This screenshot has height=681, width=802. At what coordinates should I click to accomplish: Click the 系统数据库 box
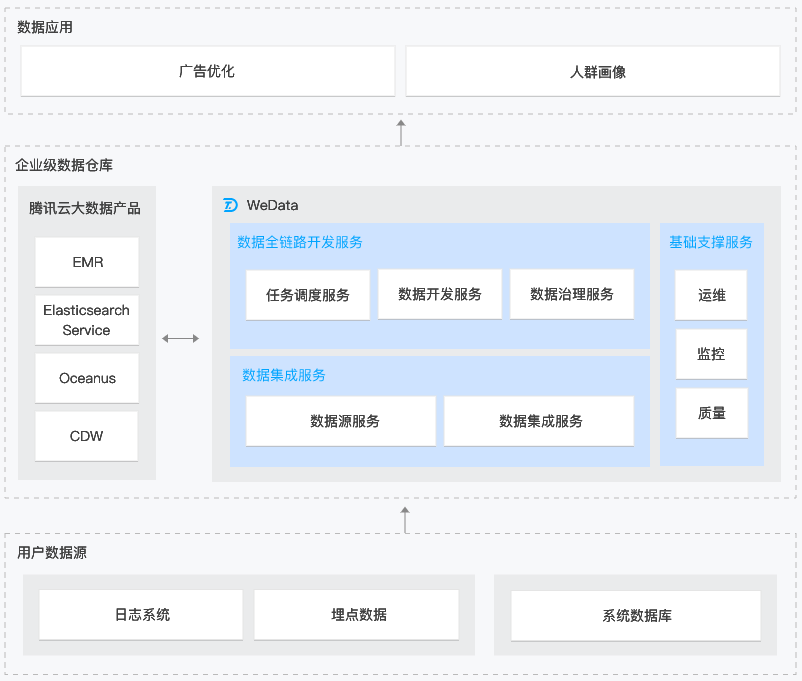pyautogui.click(x=636, y=616)
